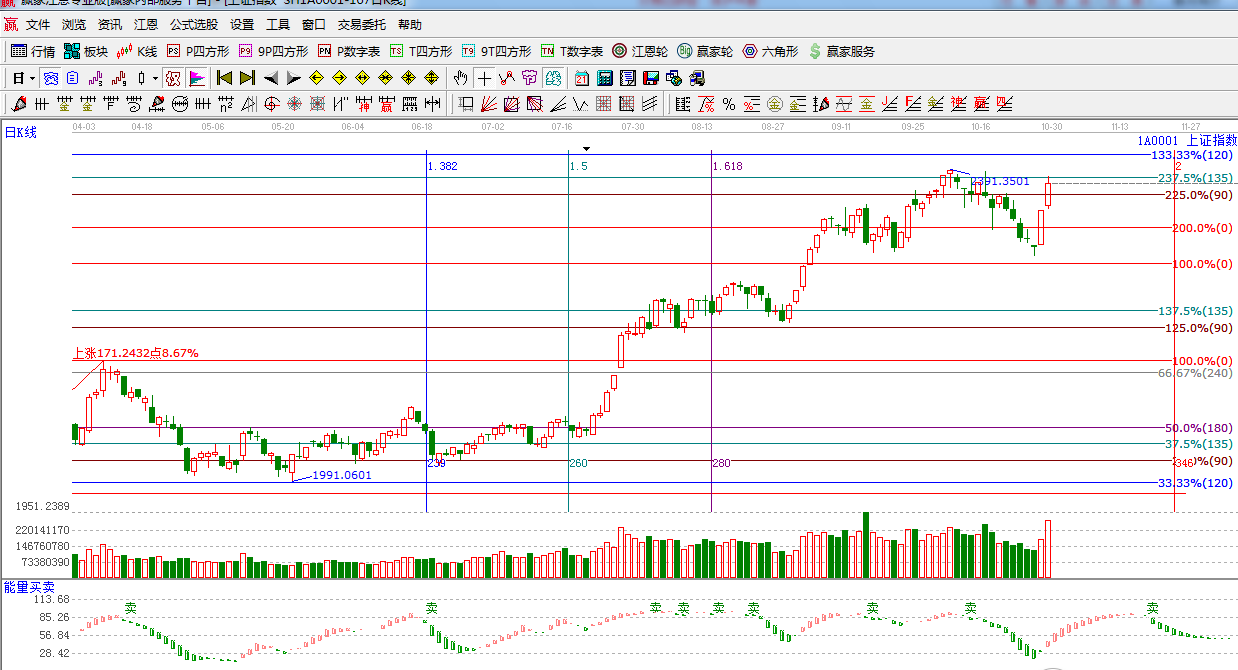Click the red floppy disk save icon
This screenshot has width=1238, height=670.
(x=651, y=78)
